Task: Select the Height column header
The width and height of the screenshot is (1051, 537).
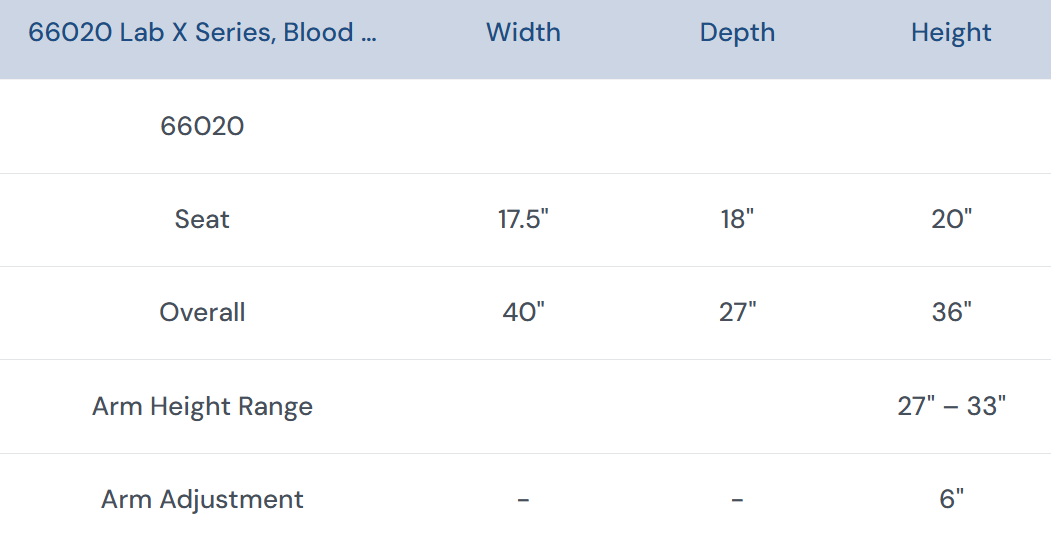Action: tap(951, 32)
